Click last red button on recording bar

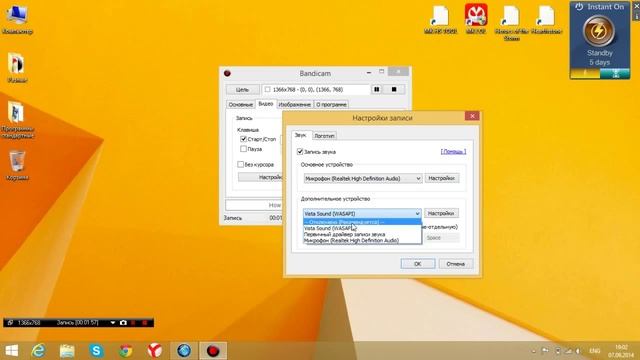point(144,322)
